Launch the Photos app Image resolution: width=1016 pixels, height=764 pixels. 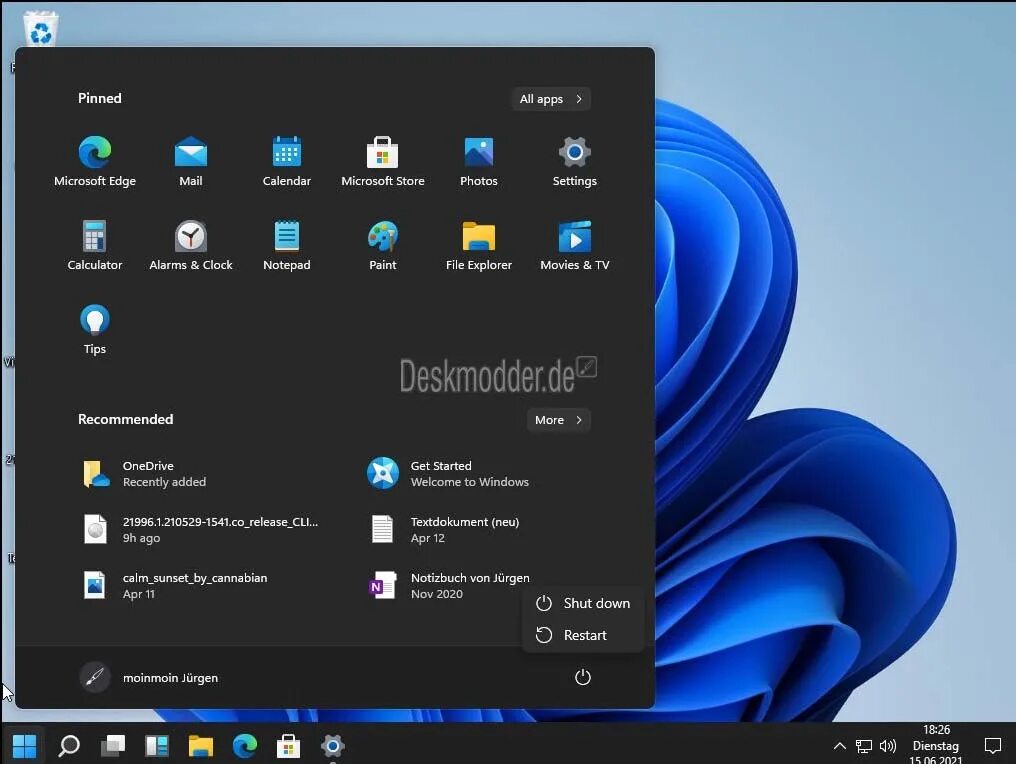[x=479, y=160]
